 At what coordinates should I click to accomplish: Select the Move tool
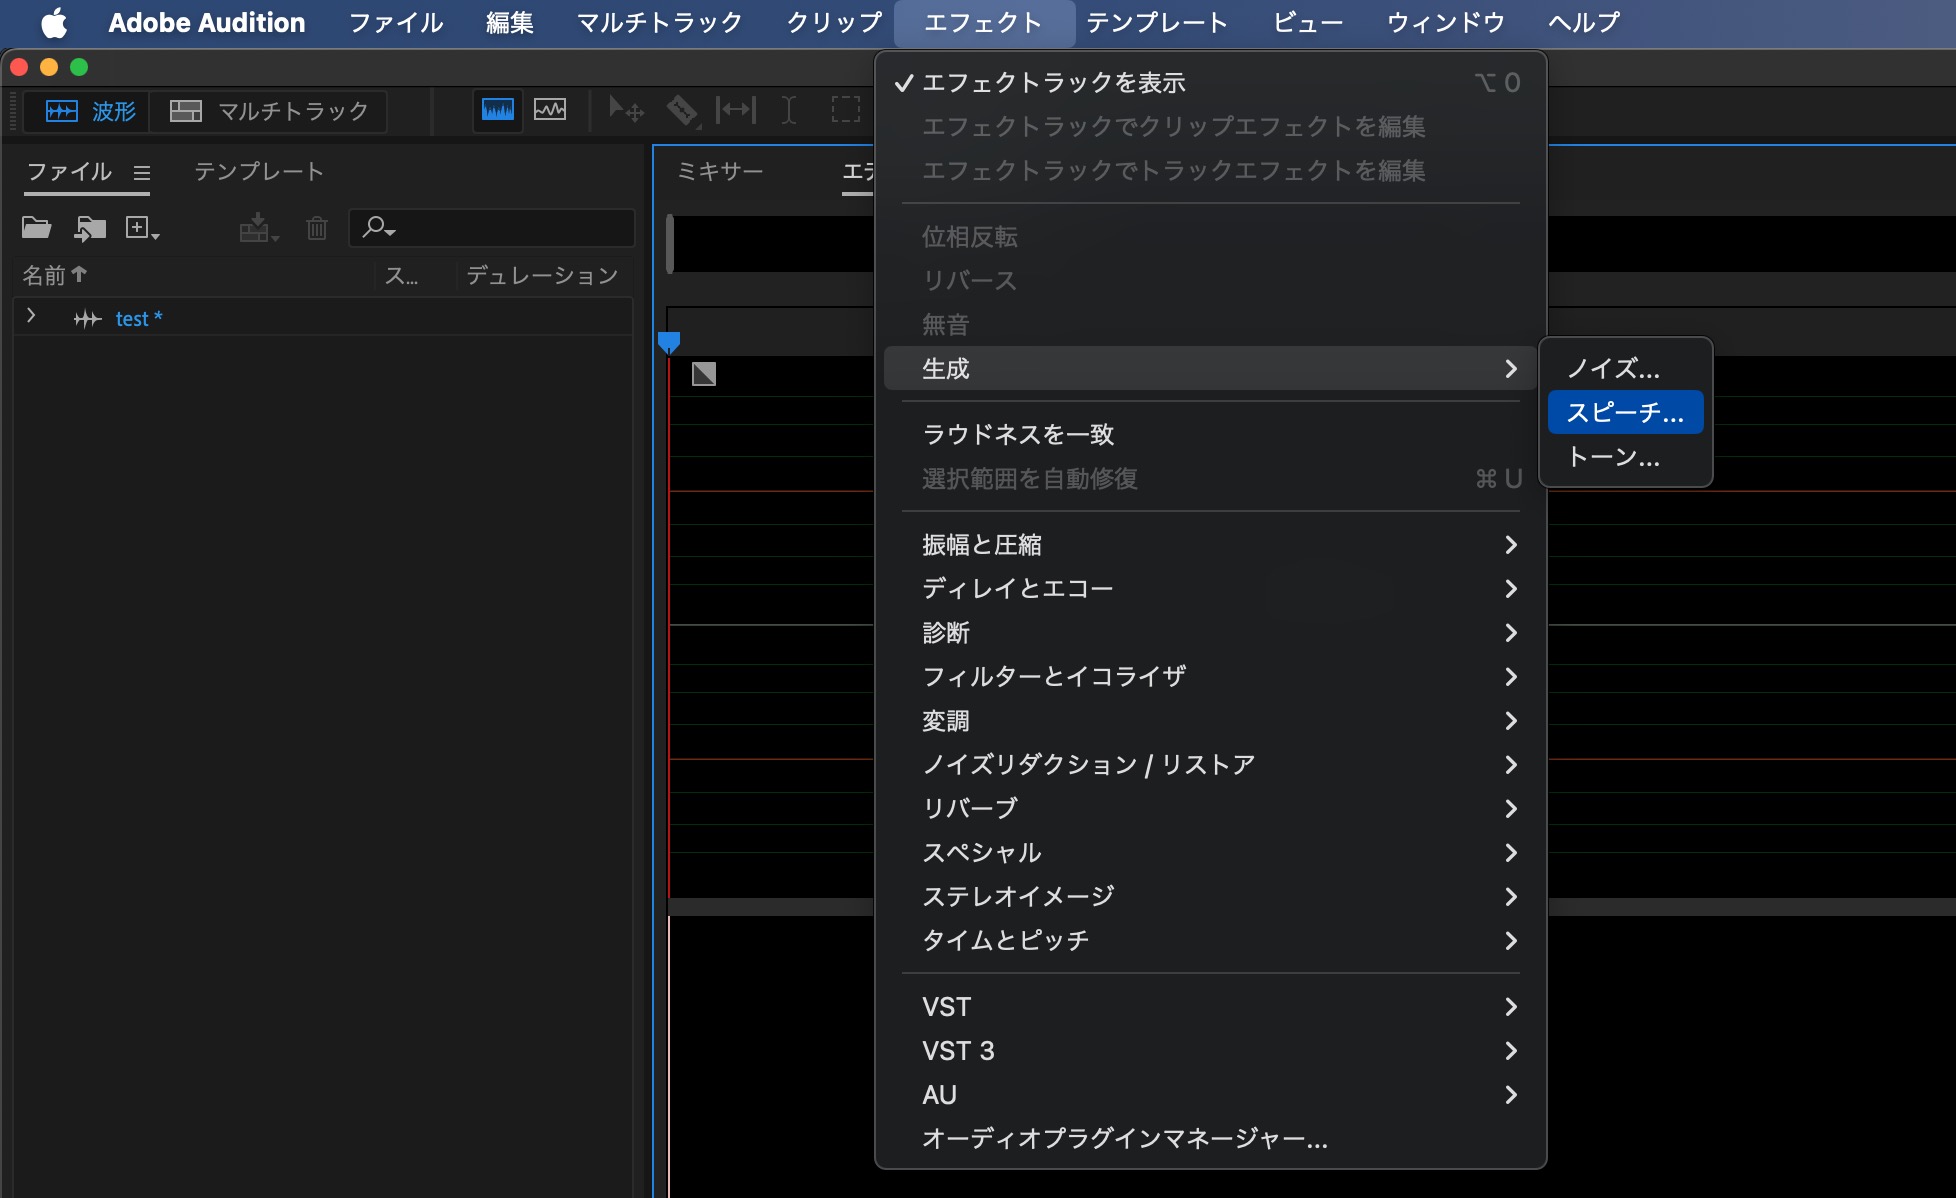[x=626, y=110]
